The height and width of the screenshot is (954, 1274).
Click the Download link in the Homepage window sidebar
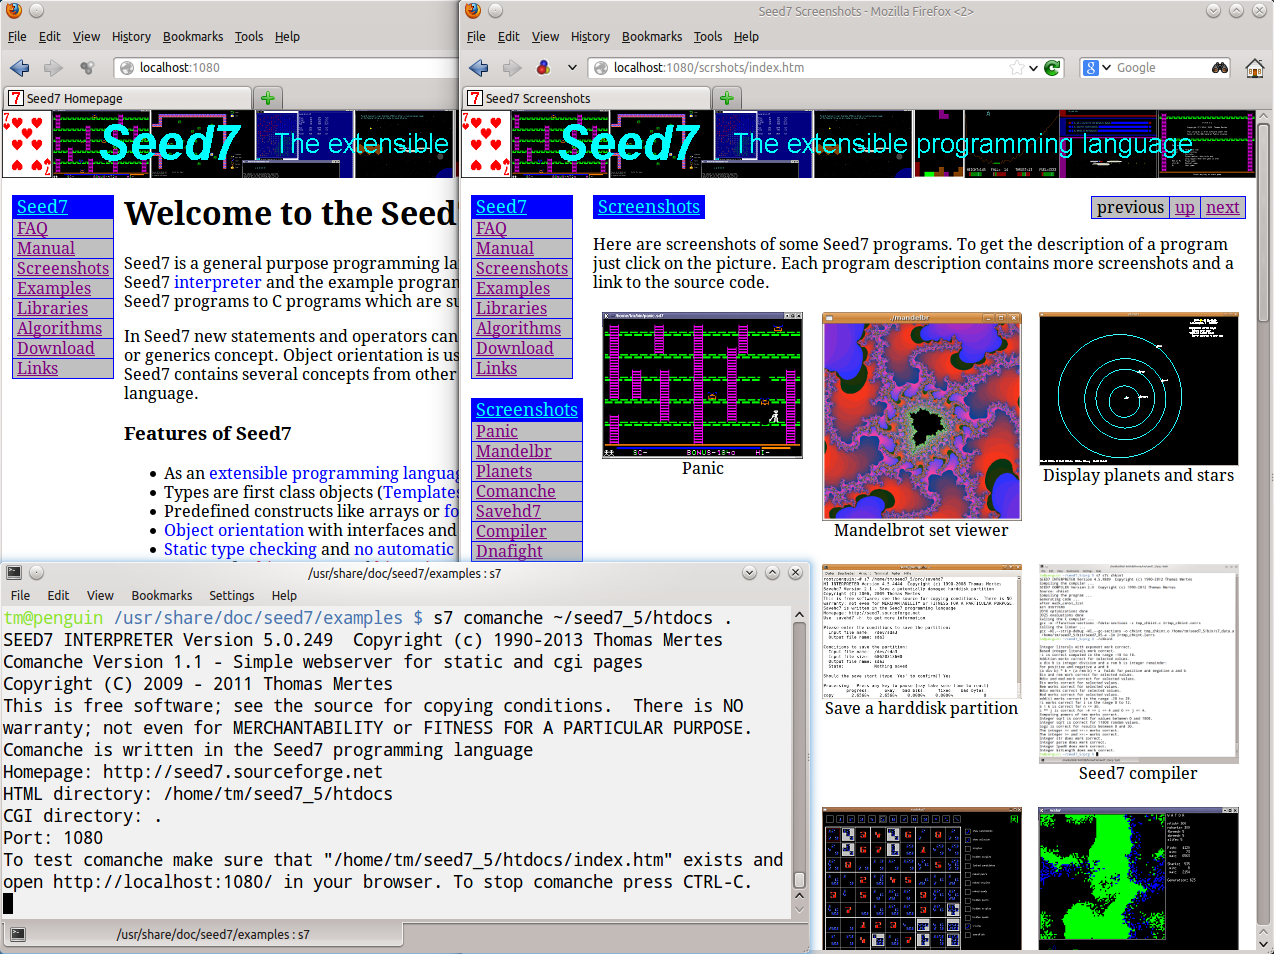(56, 348)
